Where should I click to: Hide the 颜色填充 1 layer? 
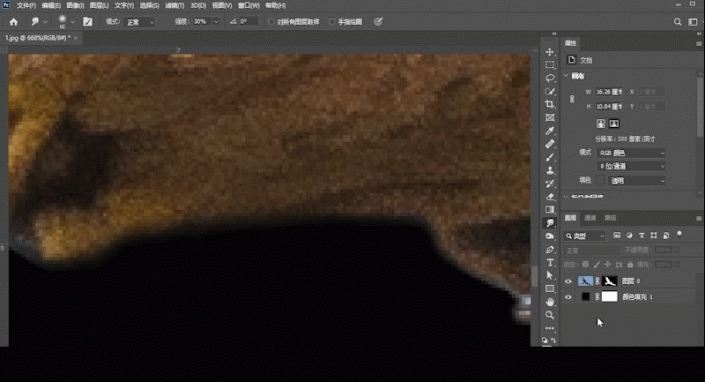(x=568, y=297)
